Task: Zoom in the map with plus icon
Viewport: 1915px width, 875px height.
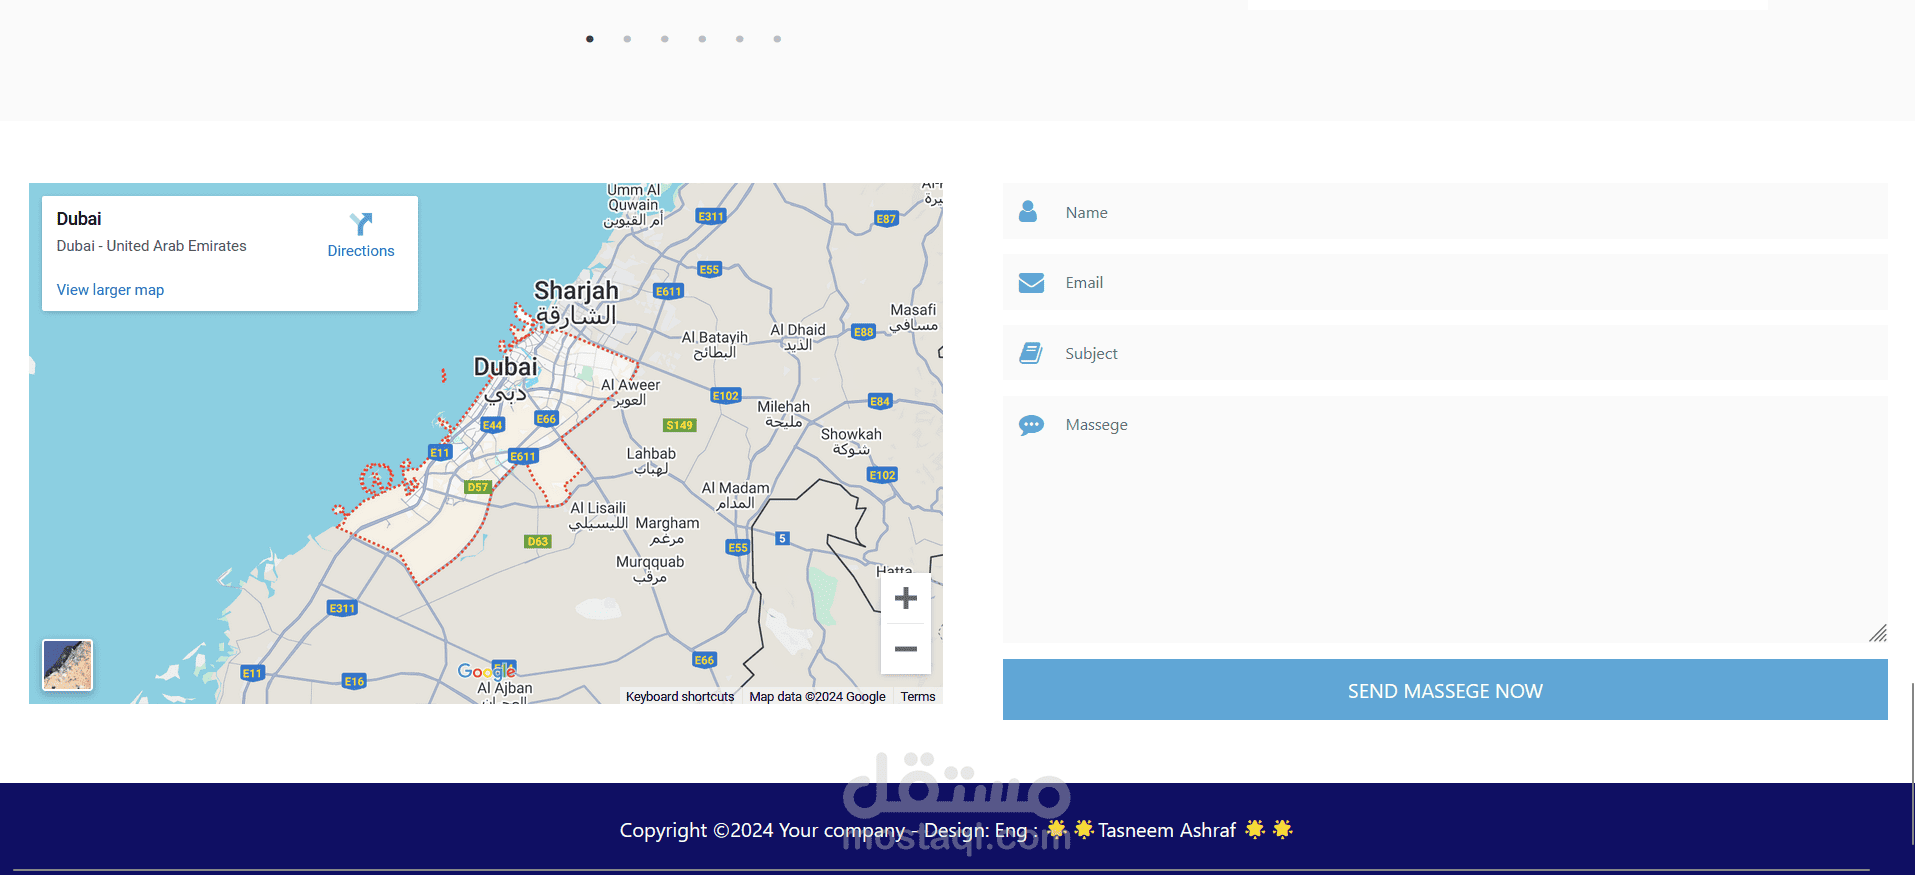Action: (906, 598)
